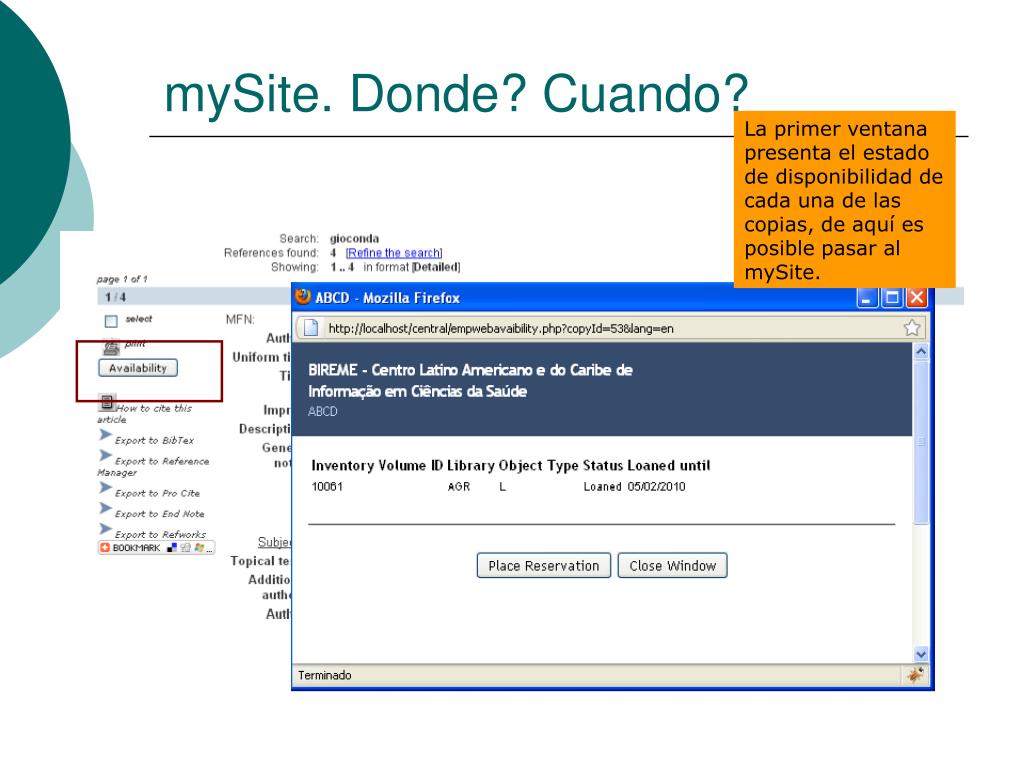Click the print icon
Image resolution: width=1024 pixels, height=768 pixels.
[111, 346]
